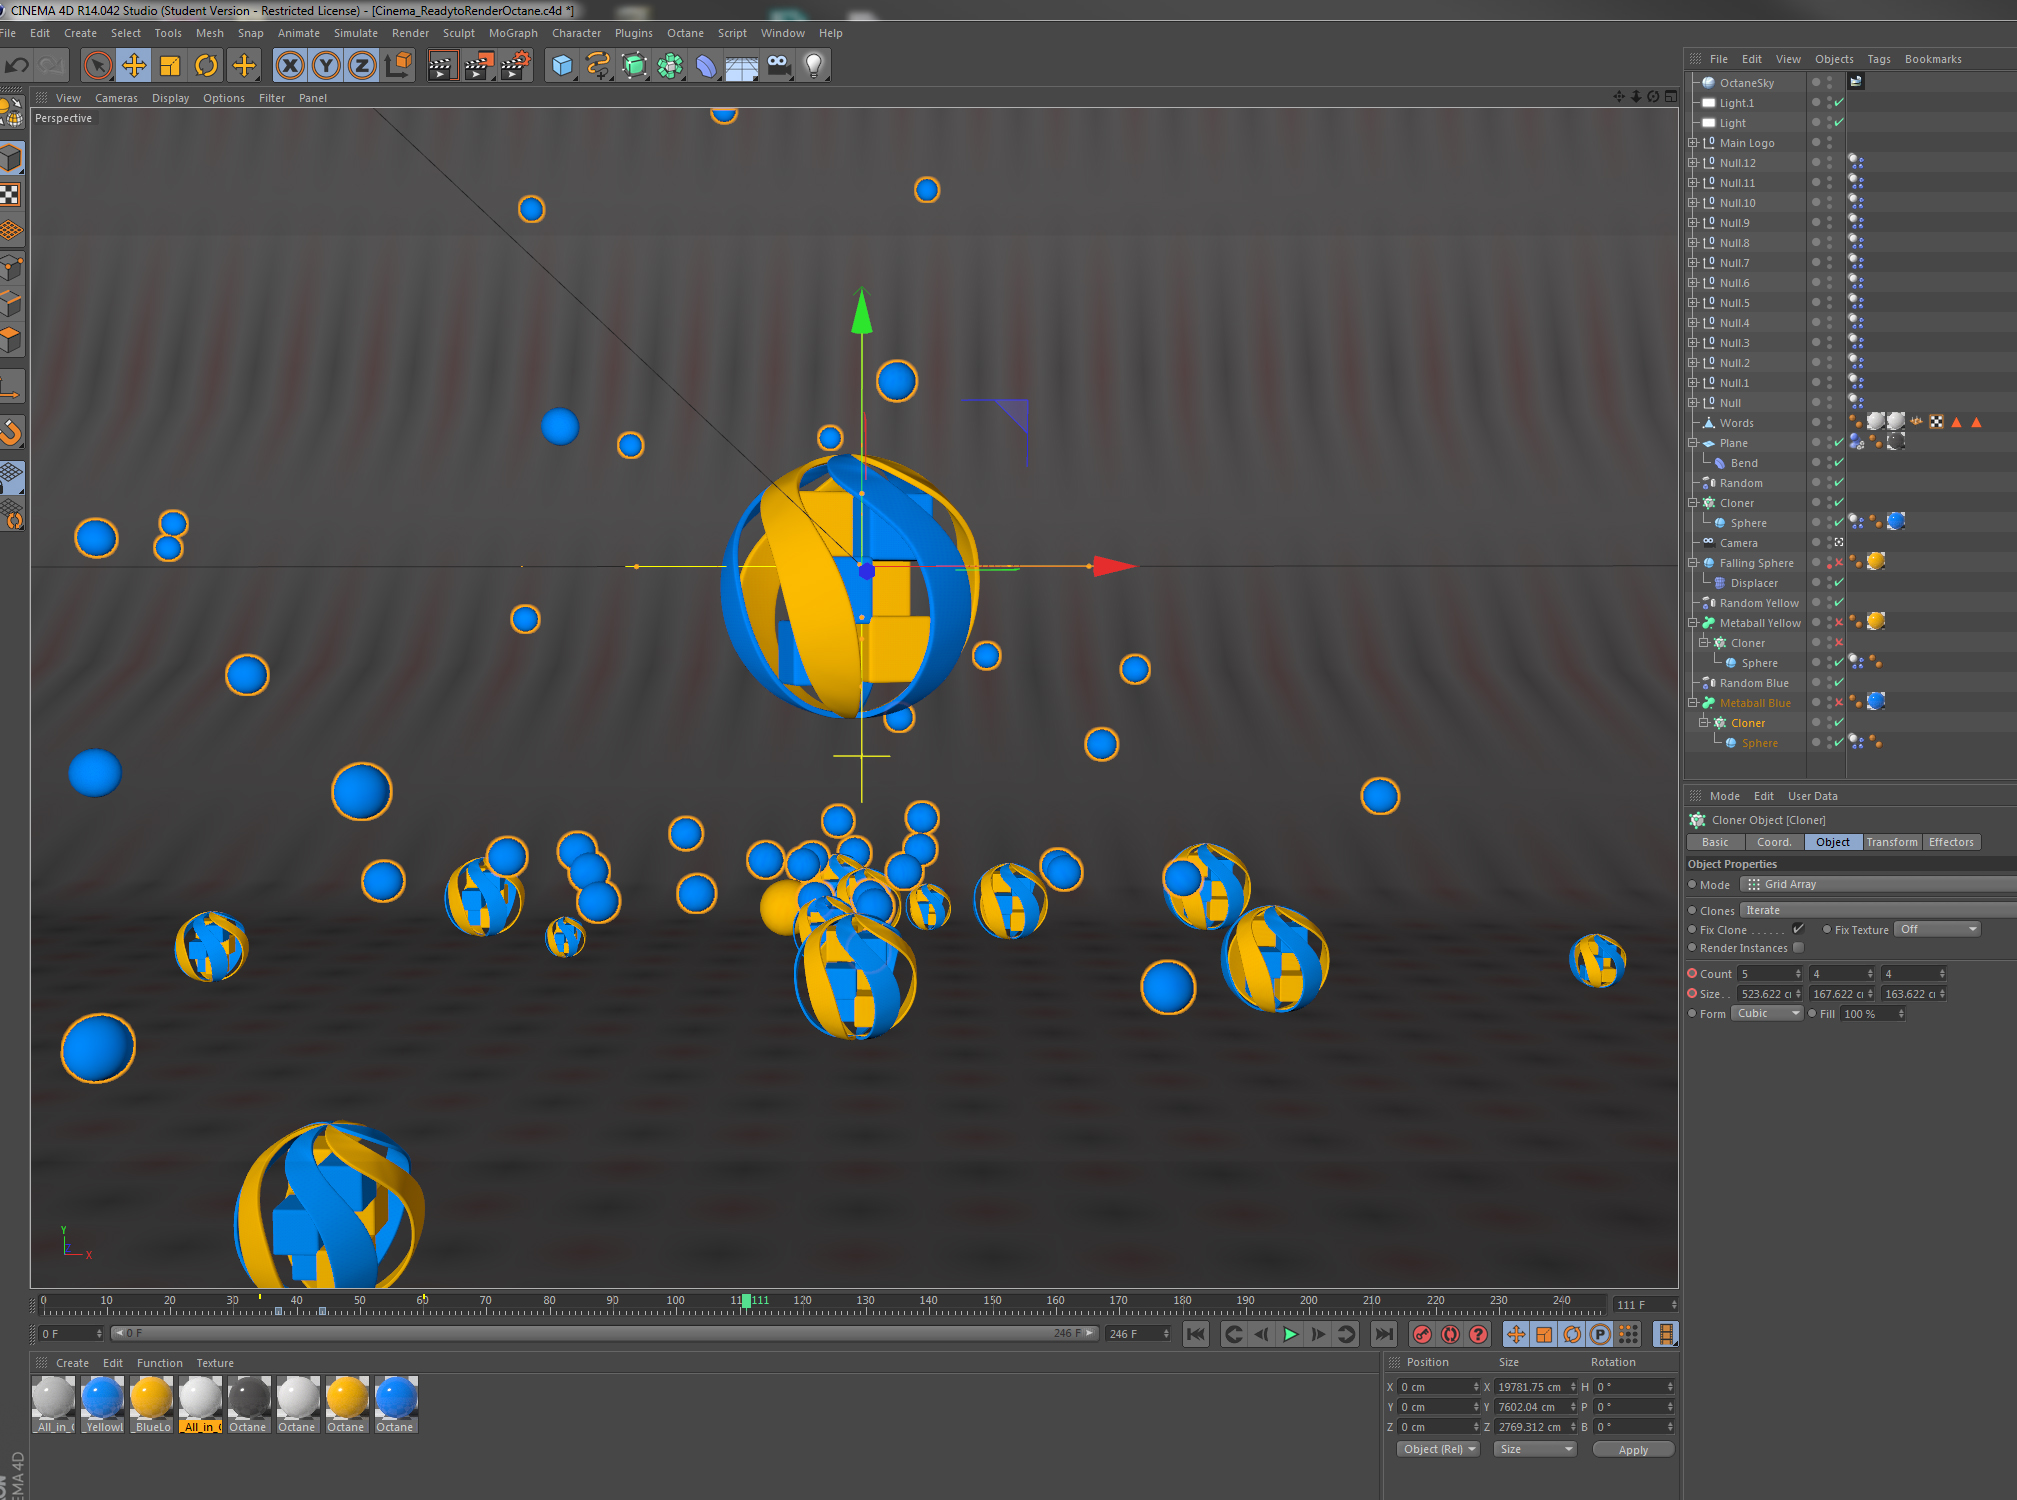This screenshot has height=1500, width=2017.
Task: Click the Apply button
Action: coord(1632,1449)
